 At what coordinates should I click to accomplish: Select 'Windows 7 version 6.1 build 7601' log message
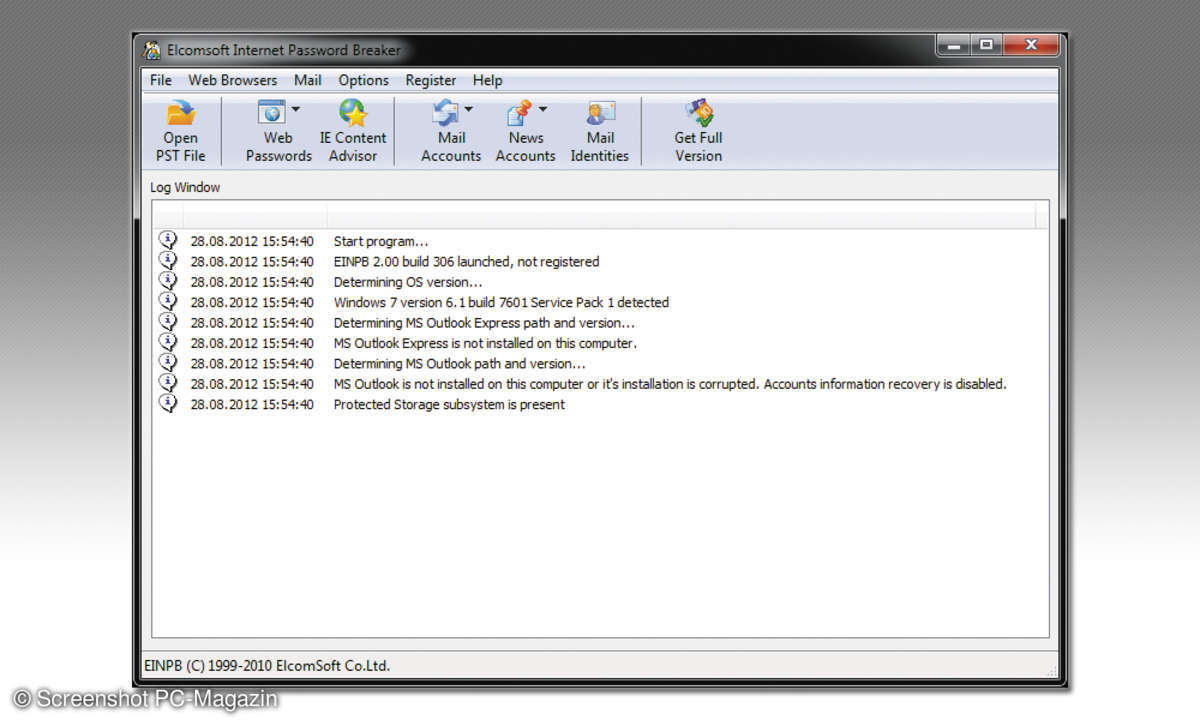click(501, 302)
